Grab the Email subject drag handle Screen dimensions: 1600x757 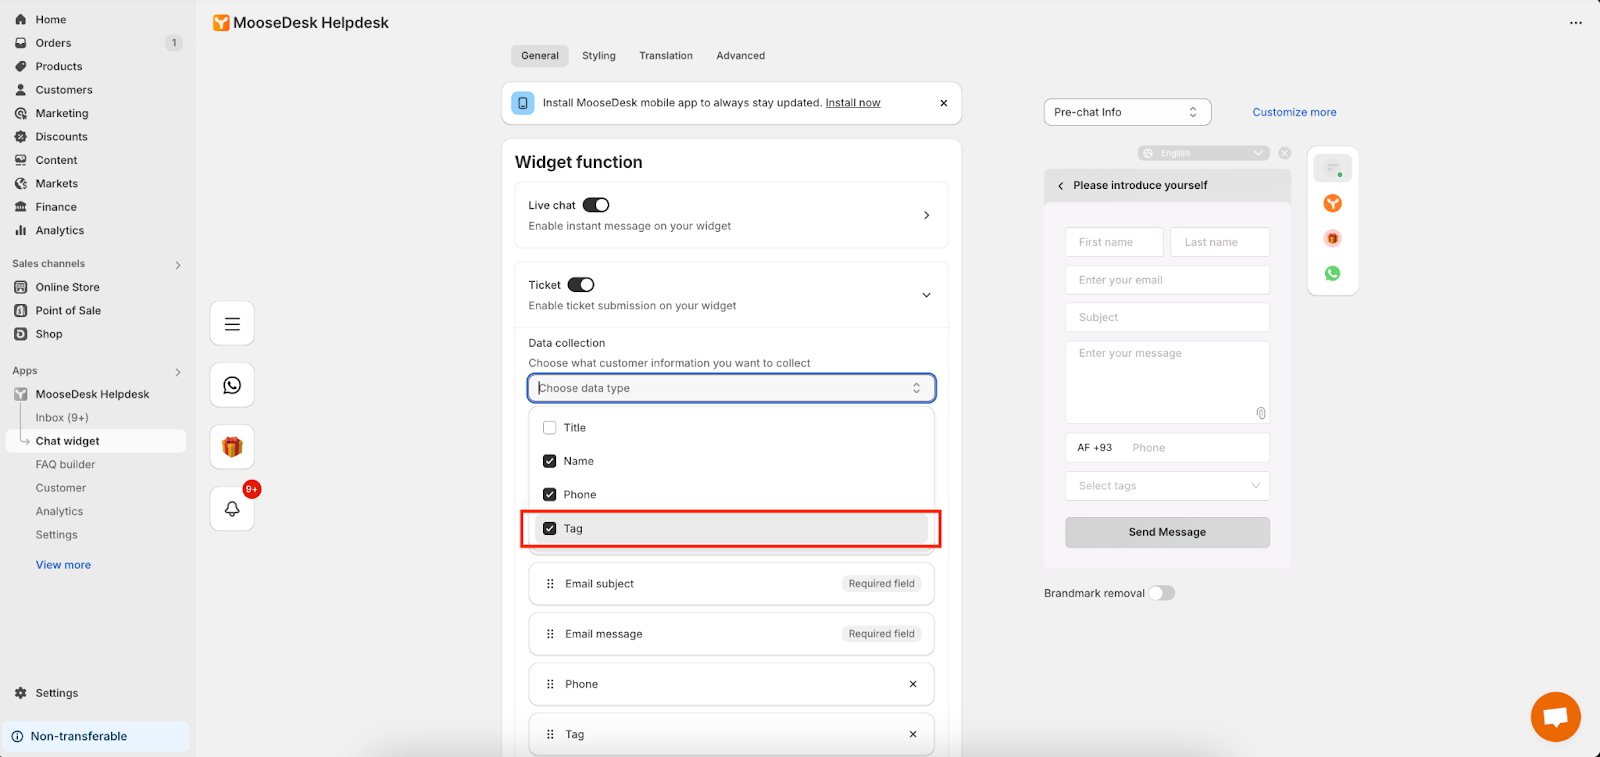pyautogui.click(x=550, y=584)
